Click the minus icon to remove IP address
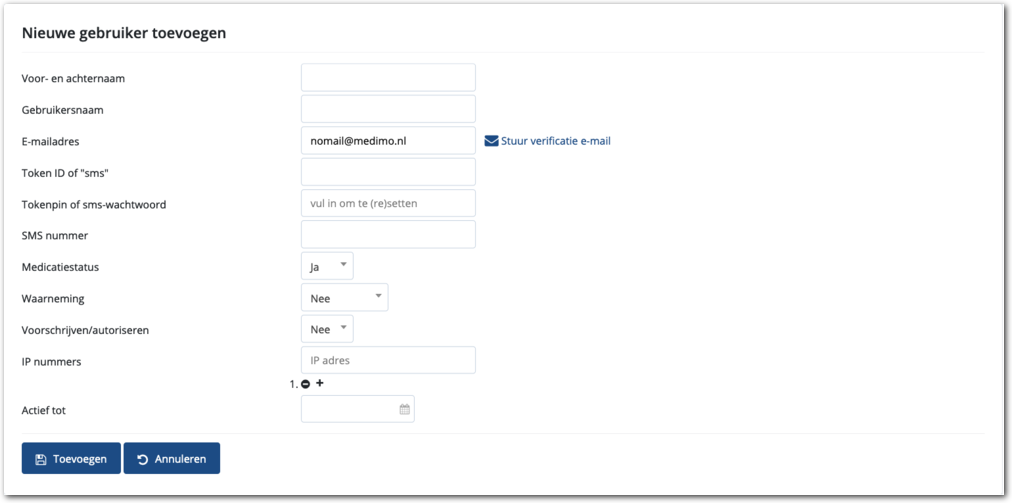The image size is (1012, 503). 306,384
